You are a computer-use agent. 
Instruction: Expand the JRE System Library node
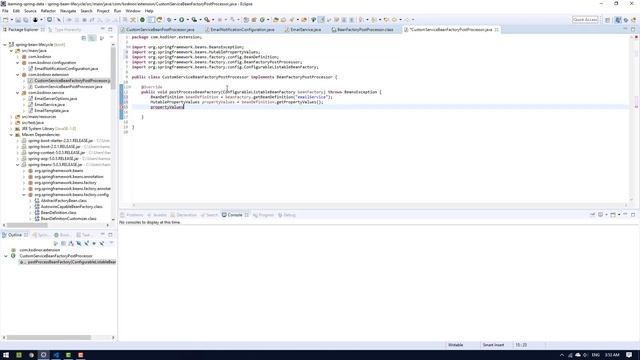(11, 129)
